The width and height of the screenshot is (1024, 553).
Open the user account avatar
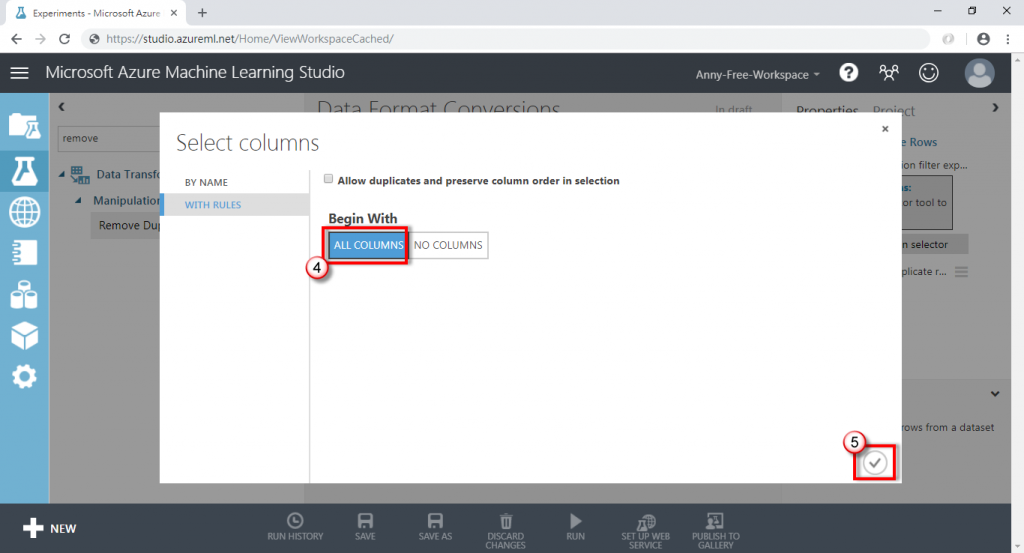[980, 72]
